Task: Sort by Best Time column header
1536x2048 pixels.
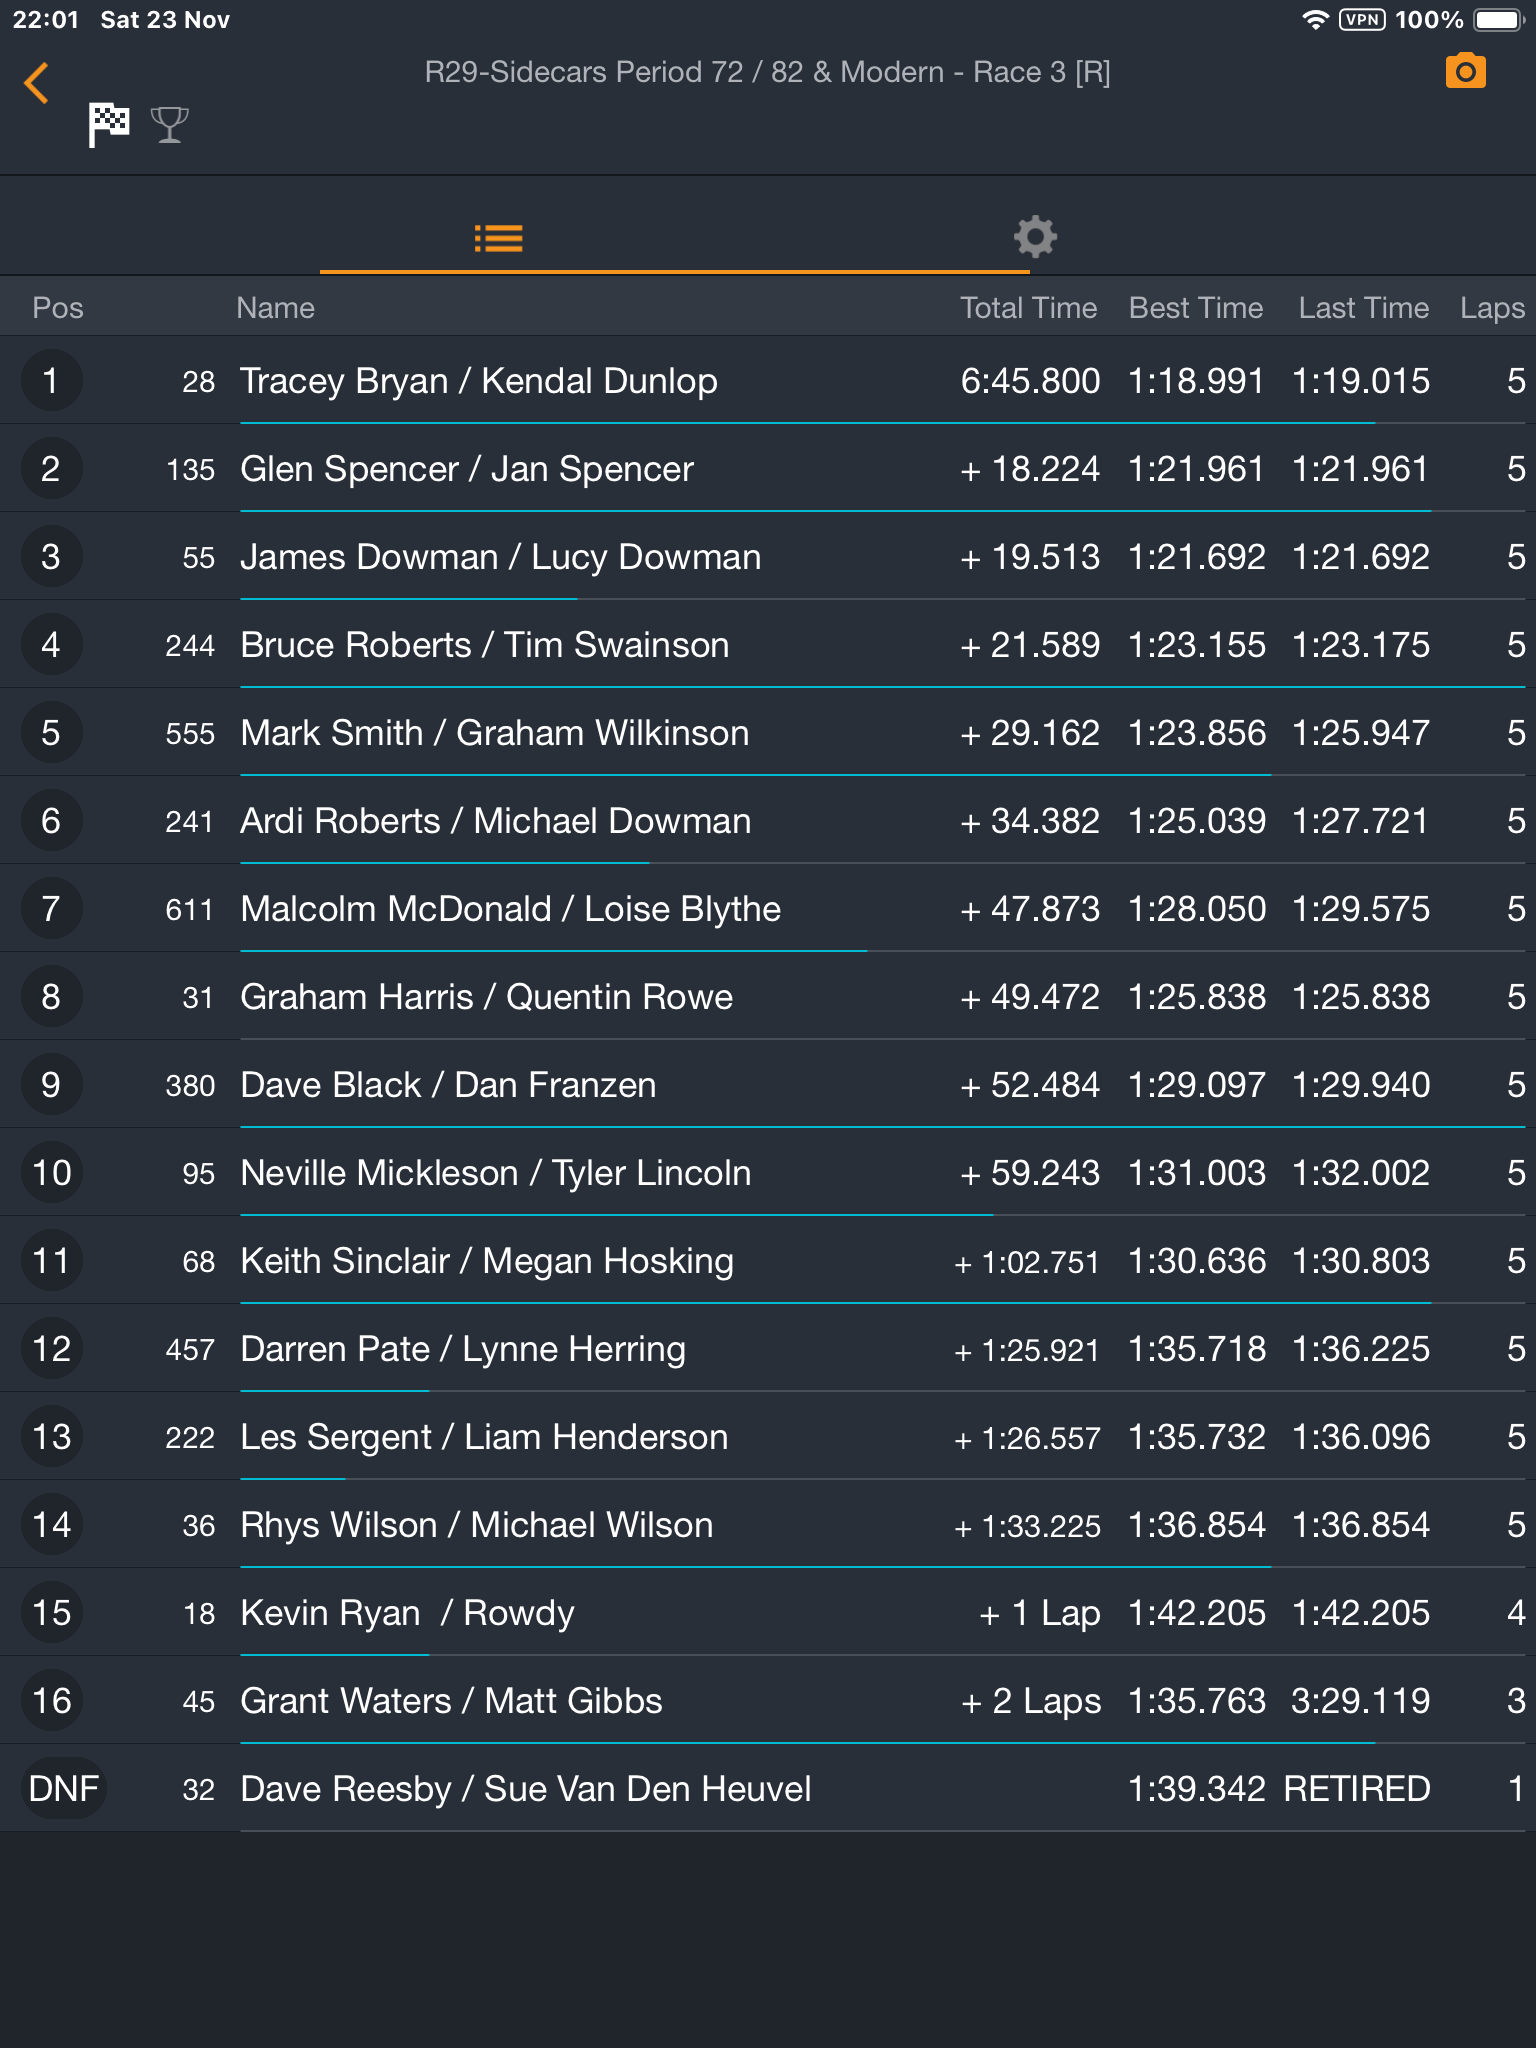Action: [x=1196, y=308]
